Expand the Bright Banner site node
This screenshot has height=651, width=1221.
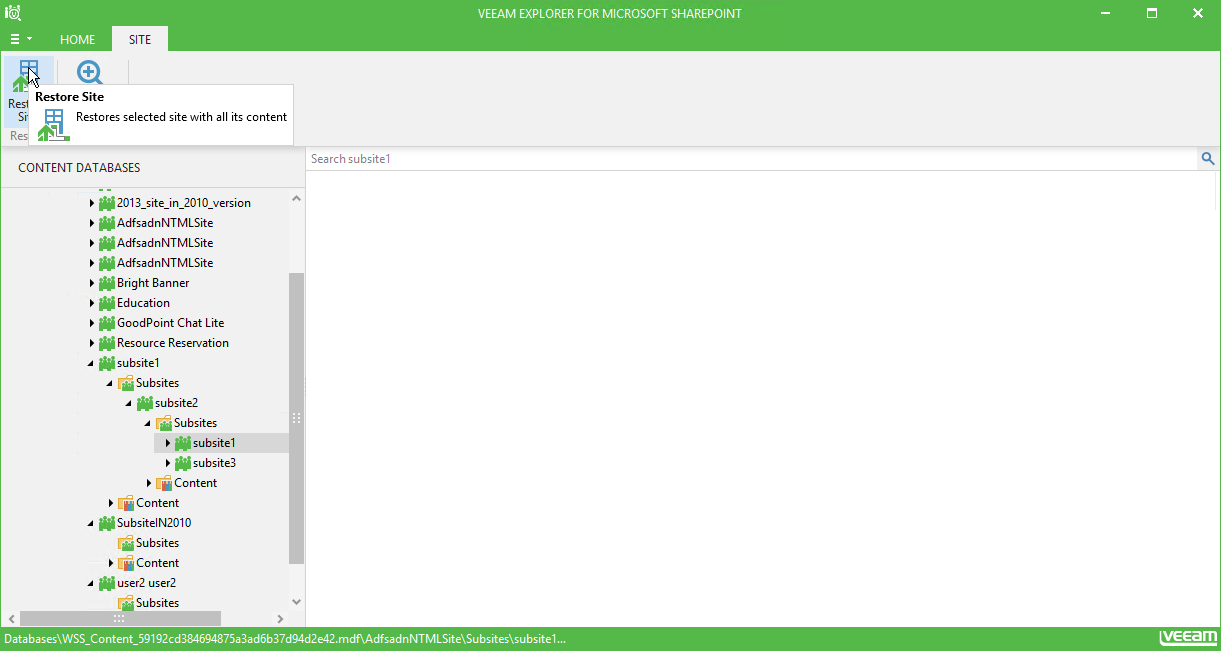click(92, 283)
